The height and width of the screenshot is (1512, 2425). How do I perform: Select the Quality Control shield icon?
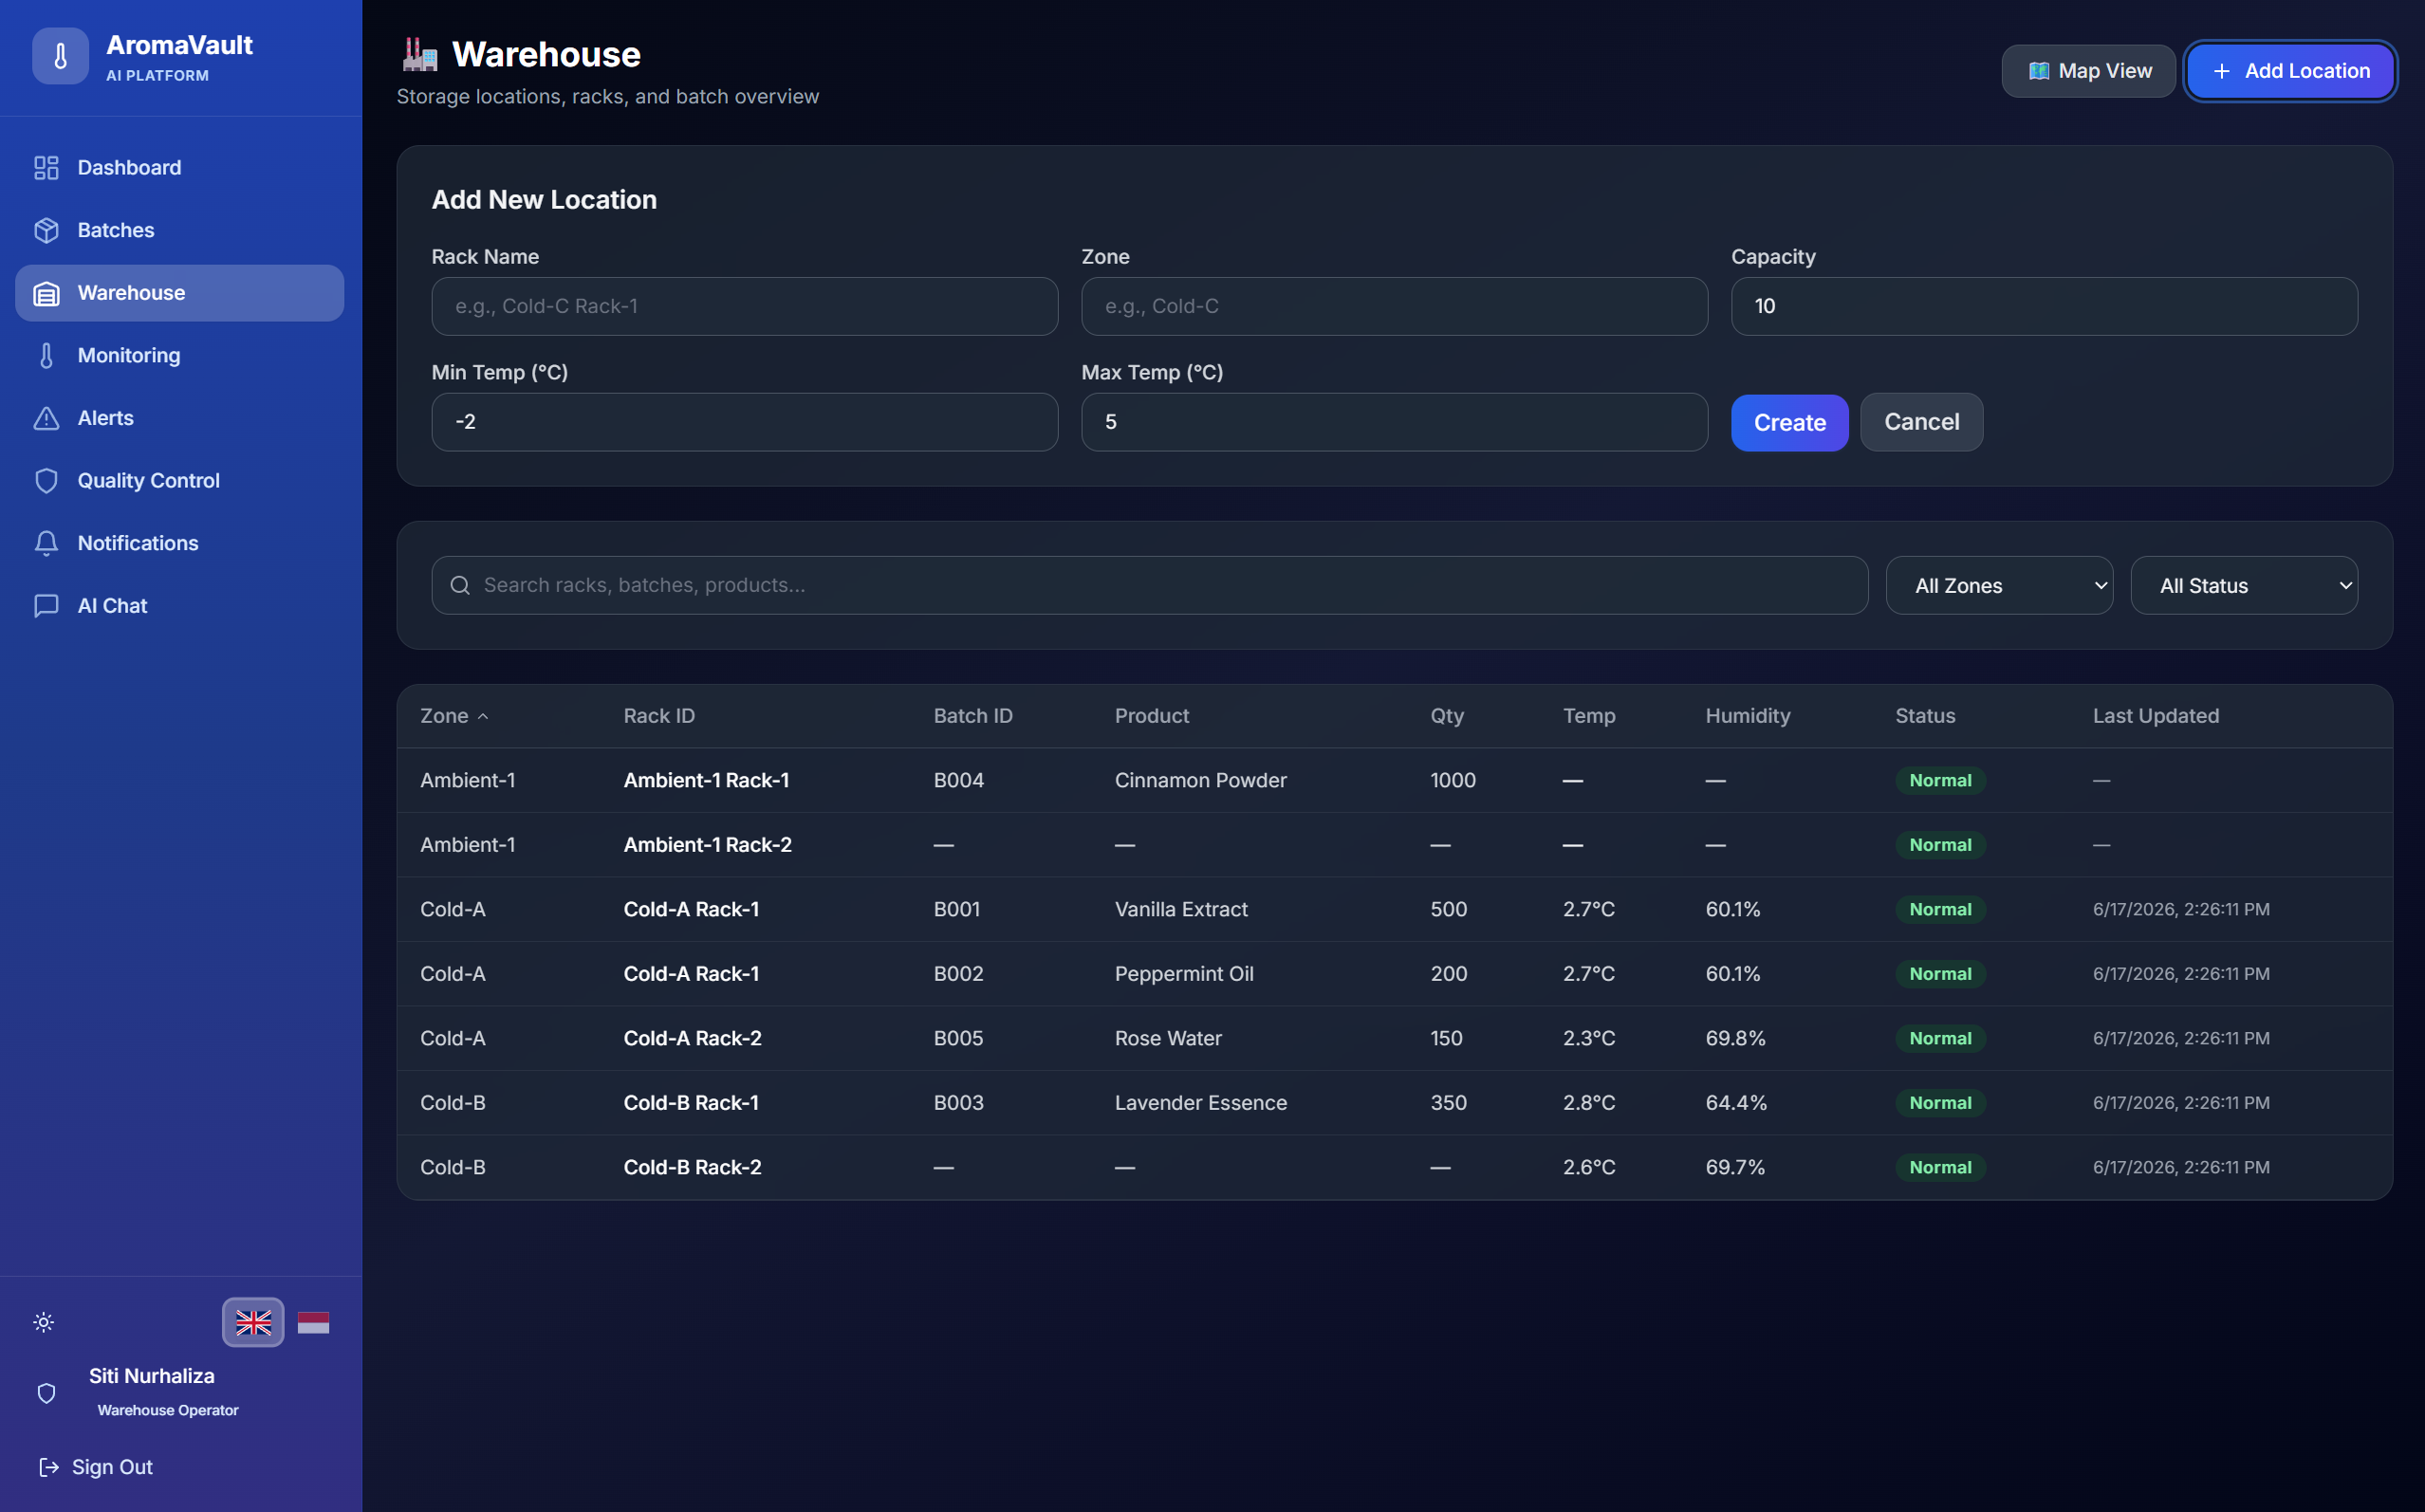pos(46,481)
